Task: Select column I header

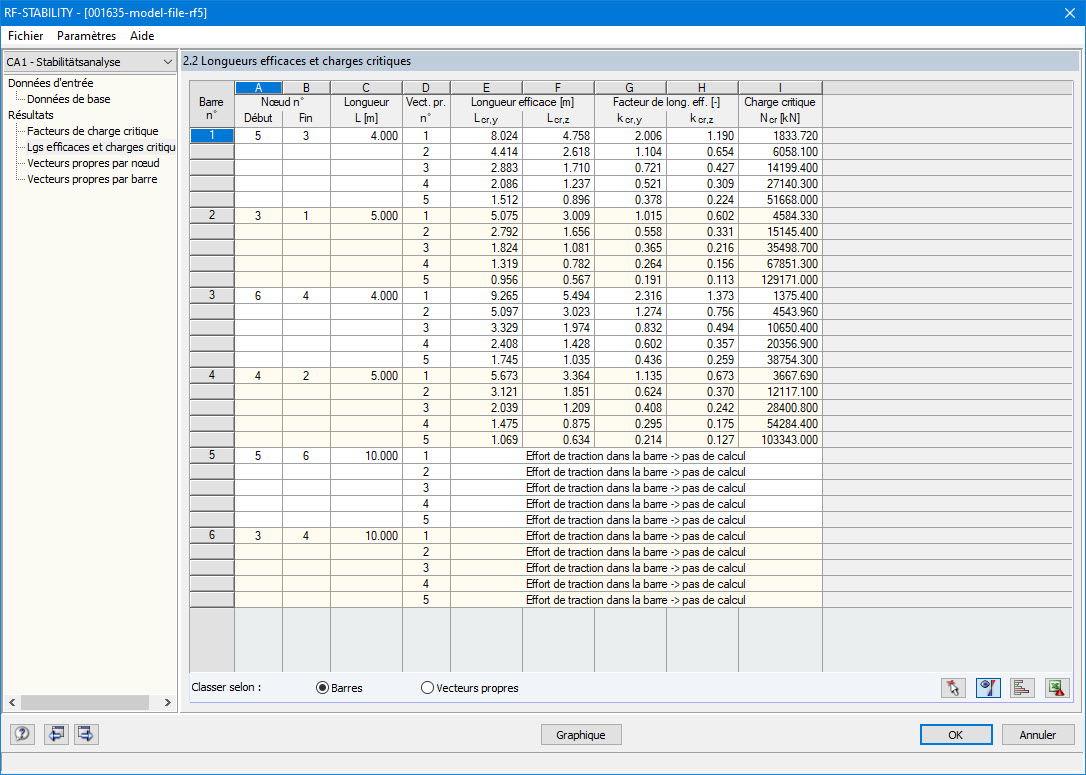Action: point(780,87)
